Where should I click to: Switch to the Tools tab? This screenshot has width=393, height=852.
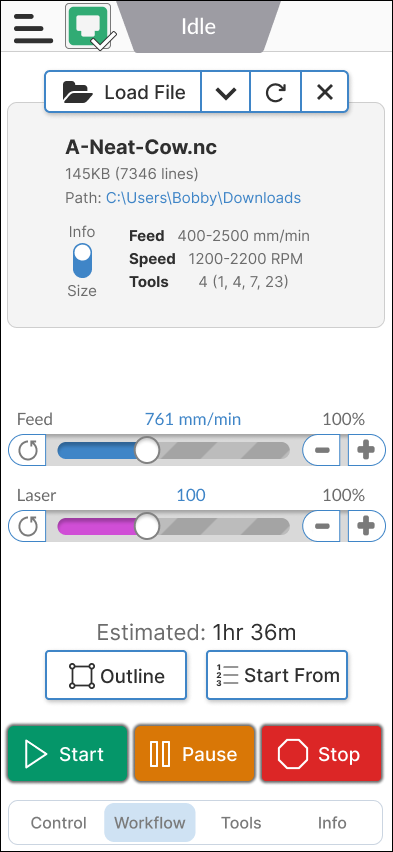tap(241, 823)
